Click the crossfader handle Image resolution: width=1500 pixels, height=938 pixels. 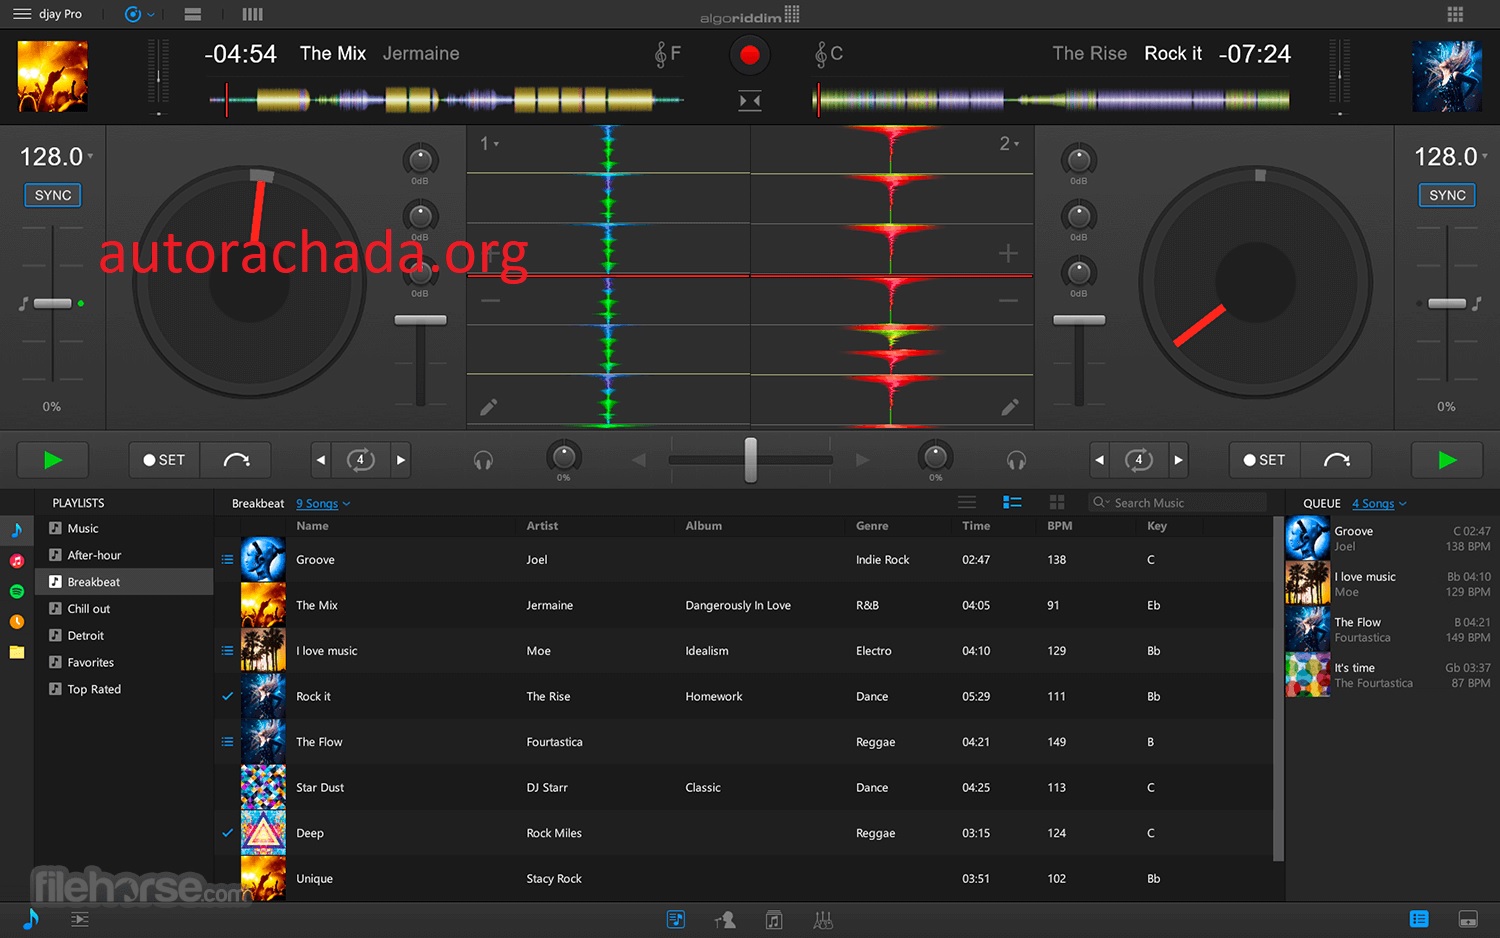750,460
